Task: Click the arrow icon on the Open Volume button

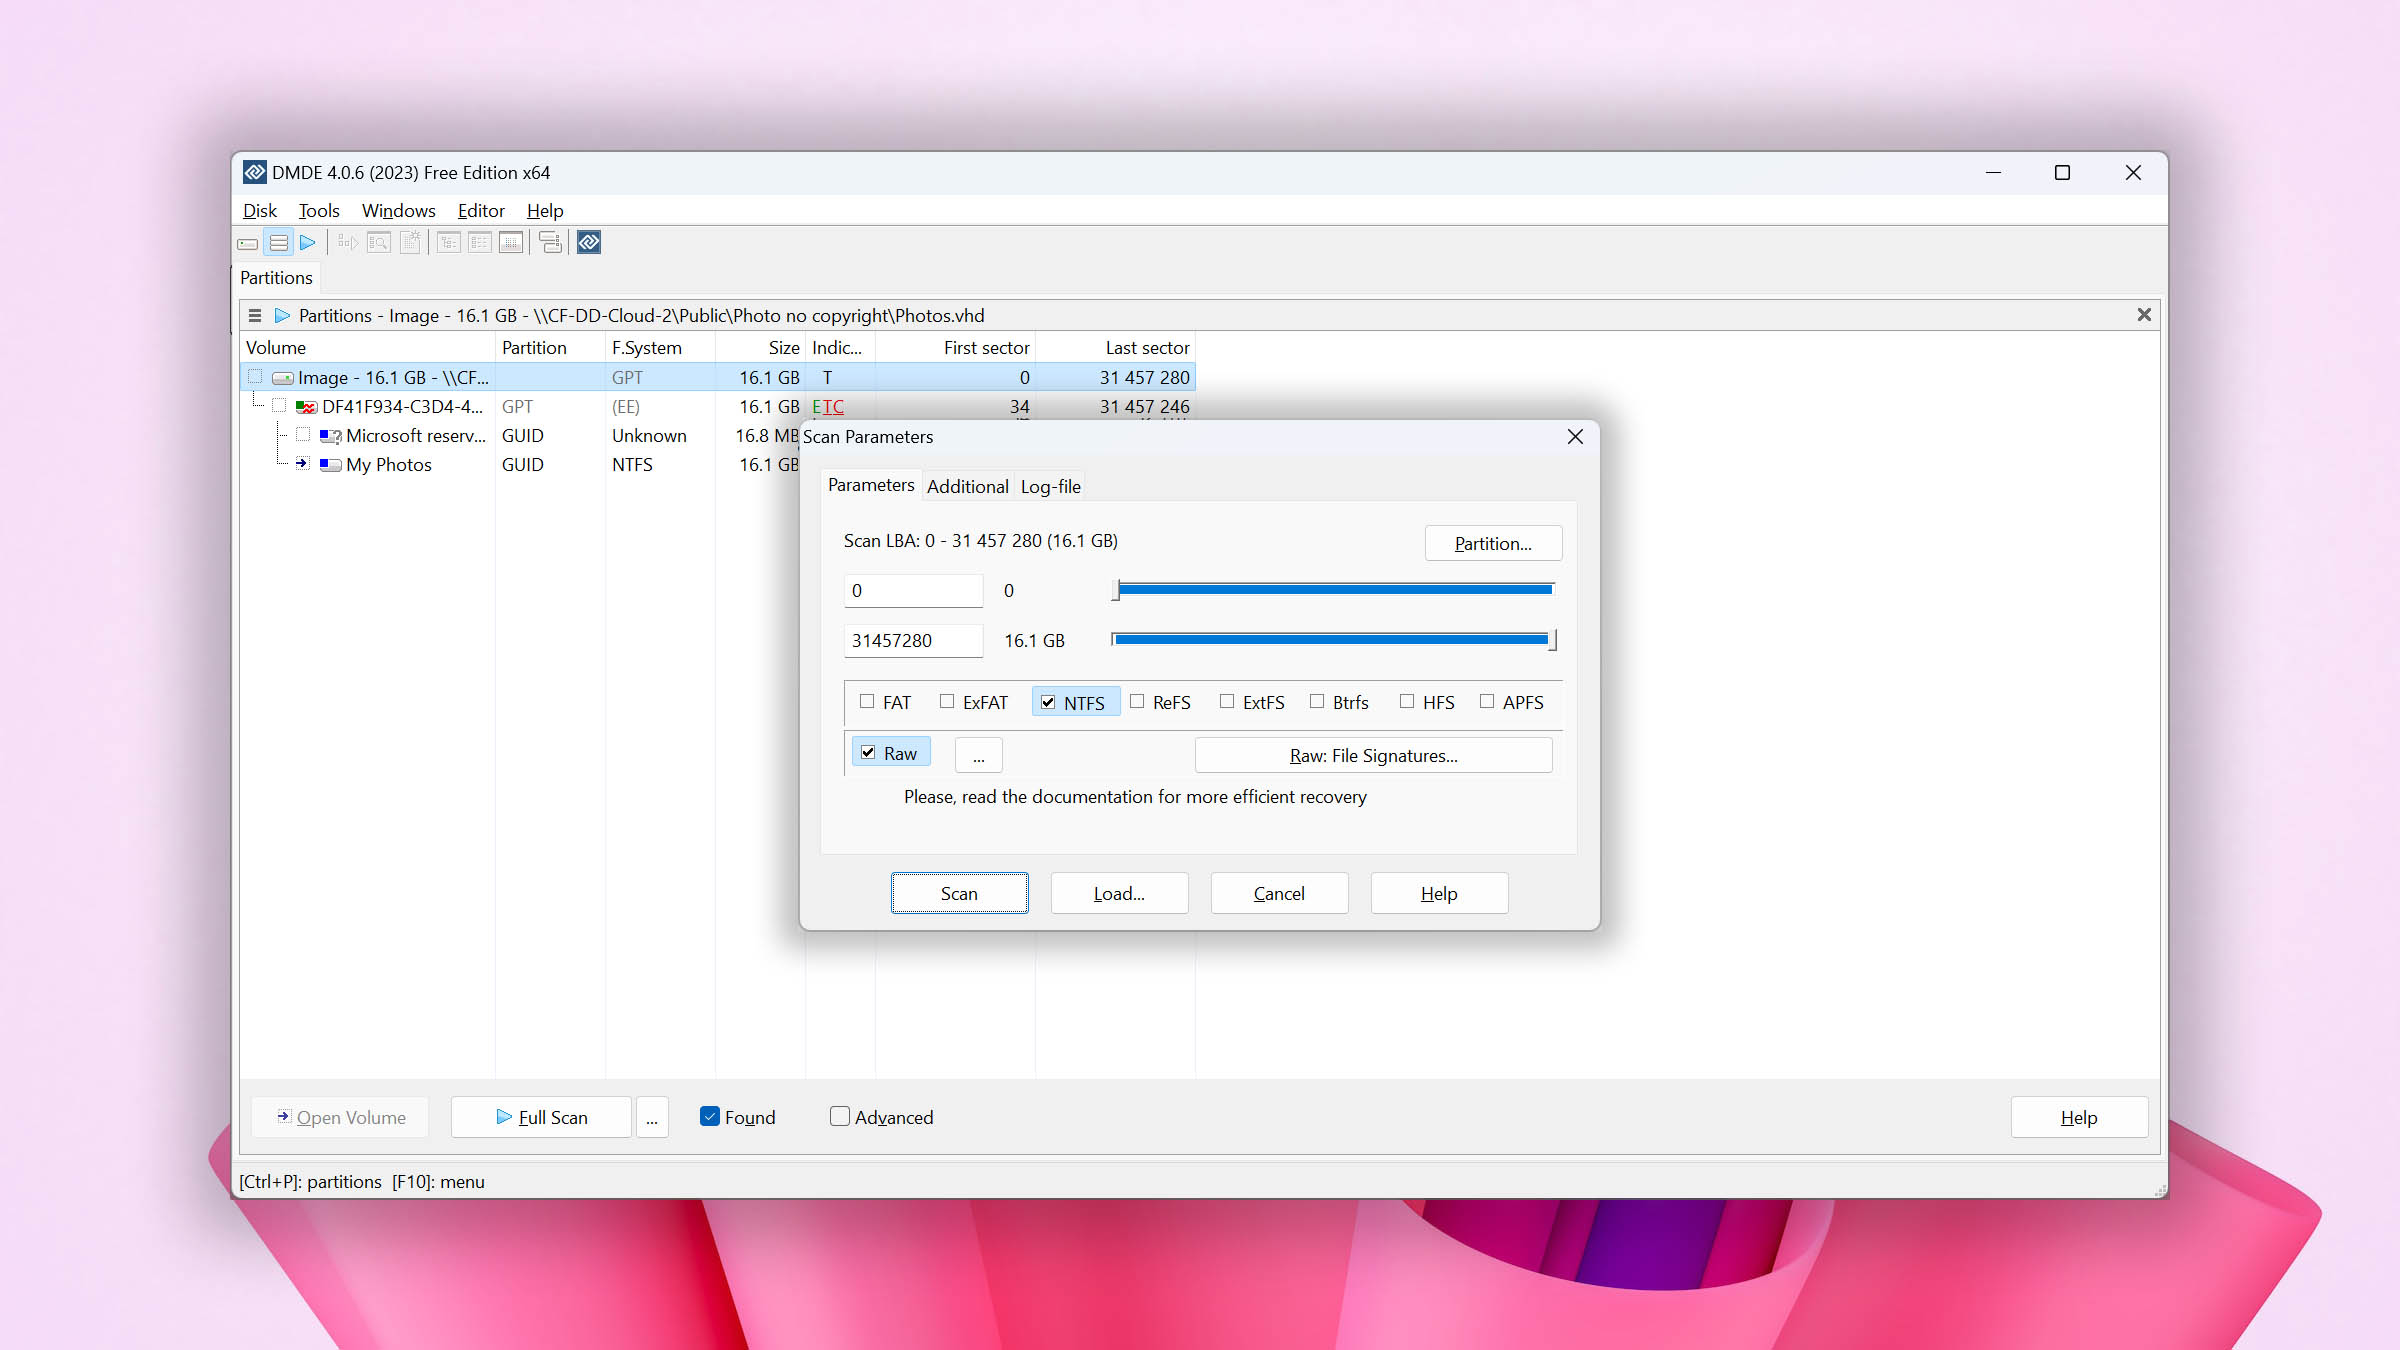Action: pyautogui.click(x=284, y=1116)
